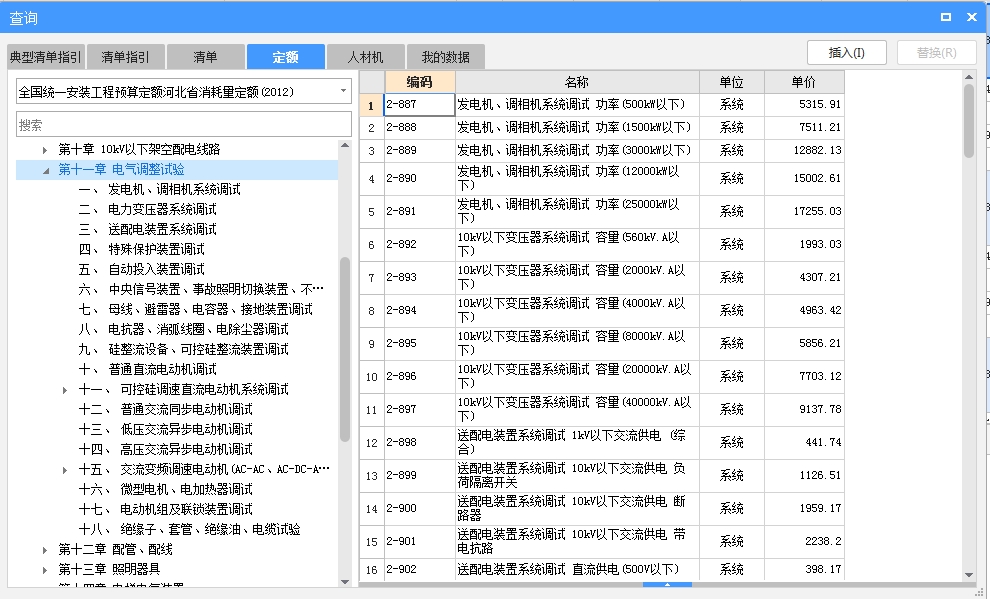The width and height of the screenshot is (990, 599).
Task: Open the 人材机 tab
Action: (365, 57)
